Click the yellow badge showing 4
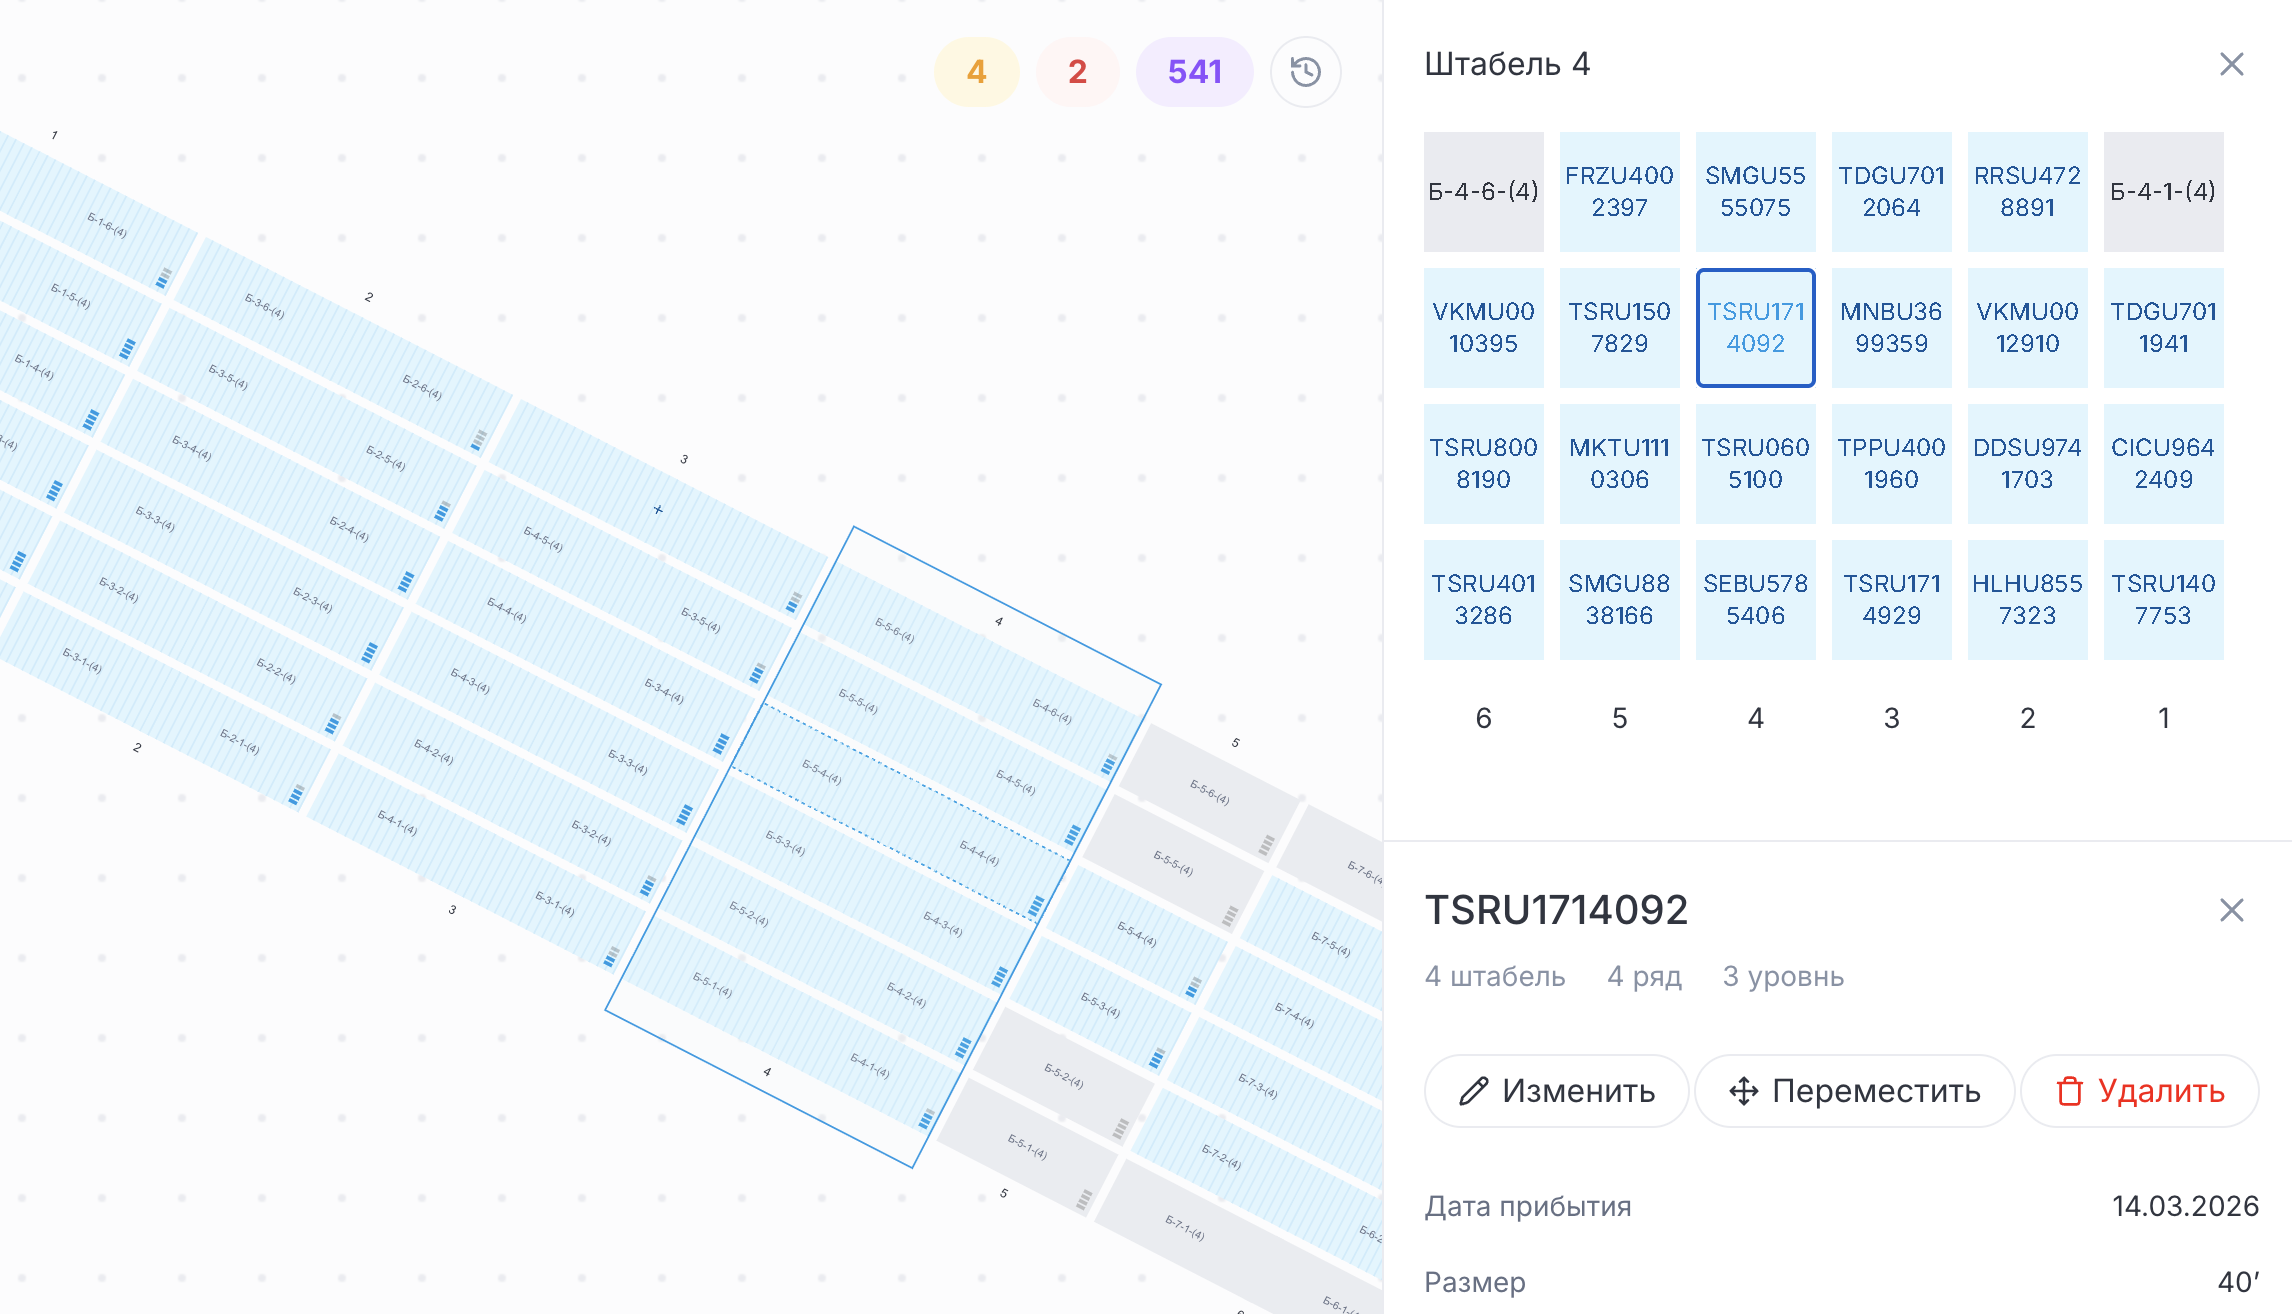Screen dimensions: 2292x1314 pos(976,72)
